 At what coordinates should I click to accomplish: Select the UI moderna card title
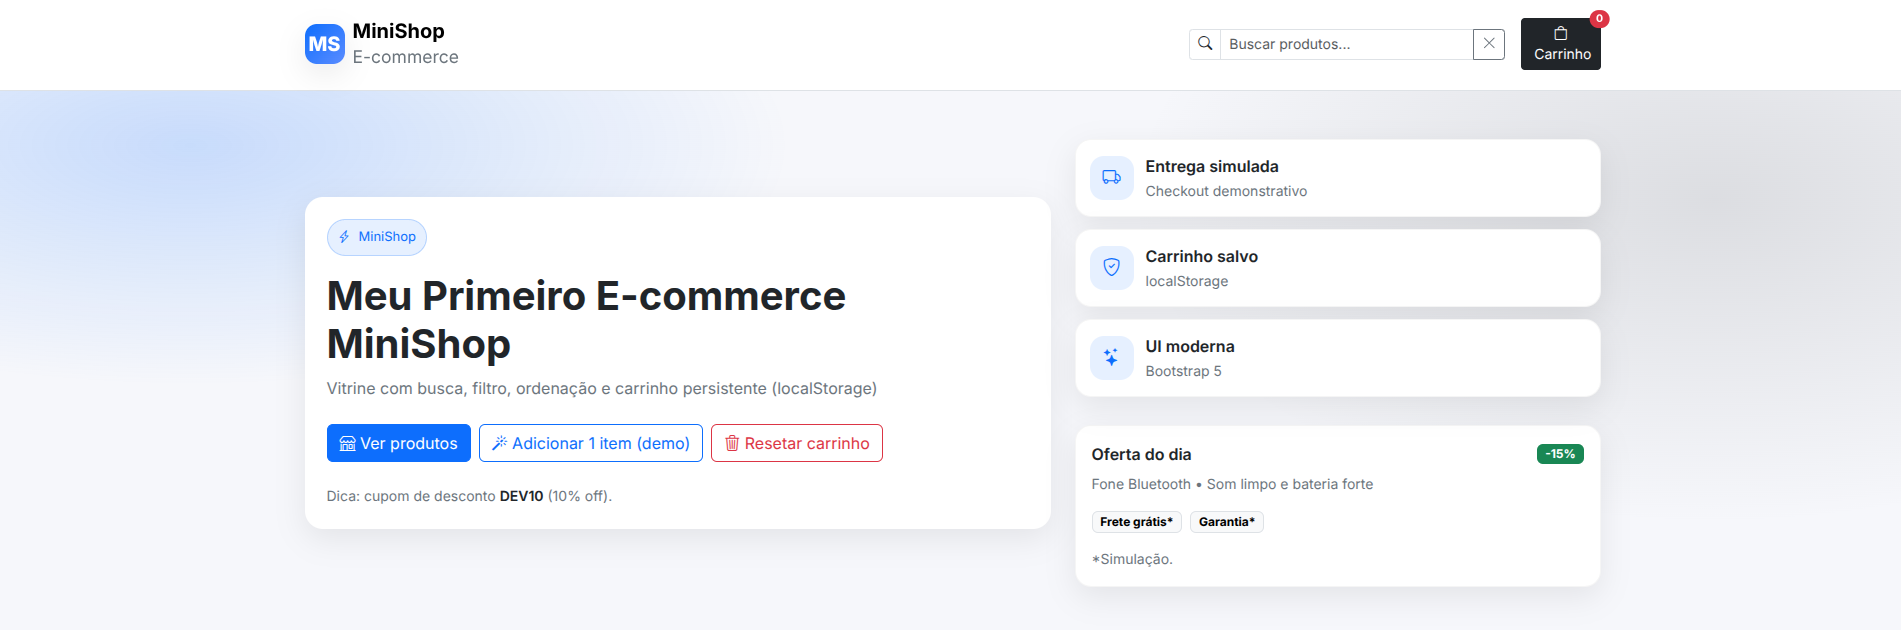point(1190,346)
